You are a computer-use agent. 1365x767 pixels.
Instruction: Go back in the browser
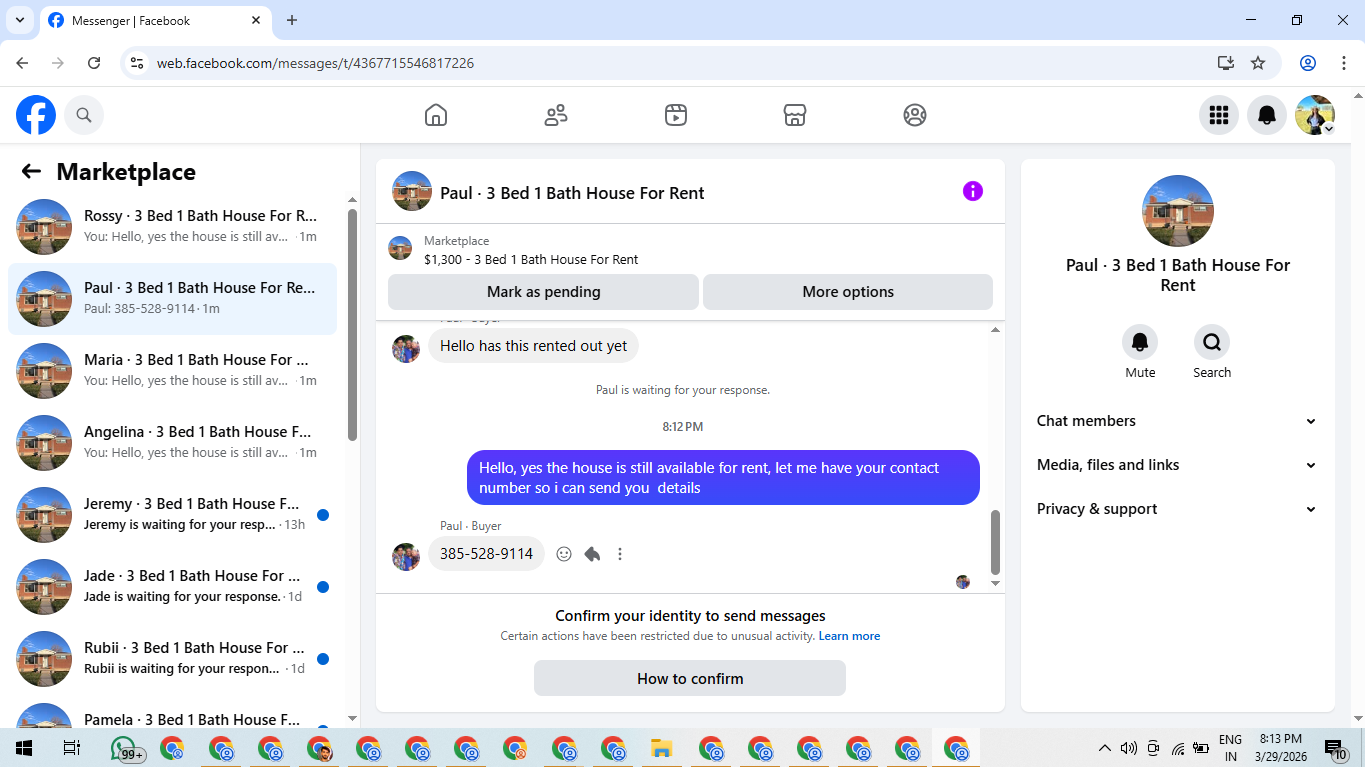pos(22,63)
